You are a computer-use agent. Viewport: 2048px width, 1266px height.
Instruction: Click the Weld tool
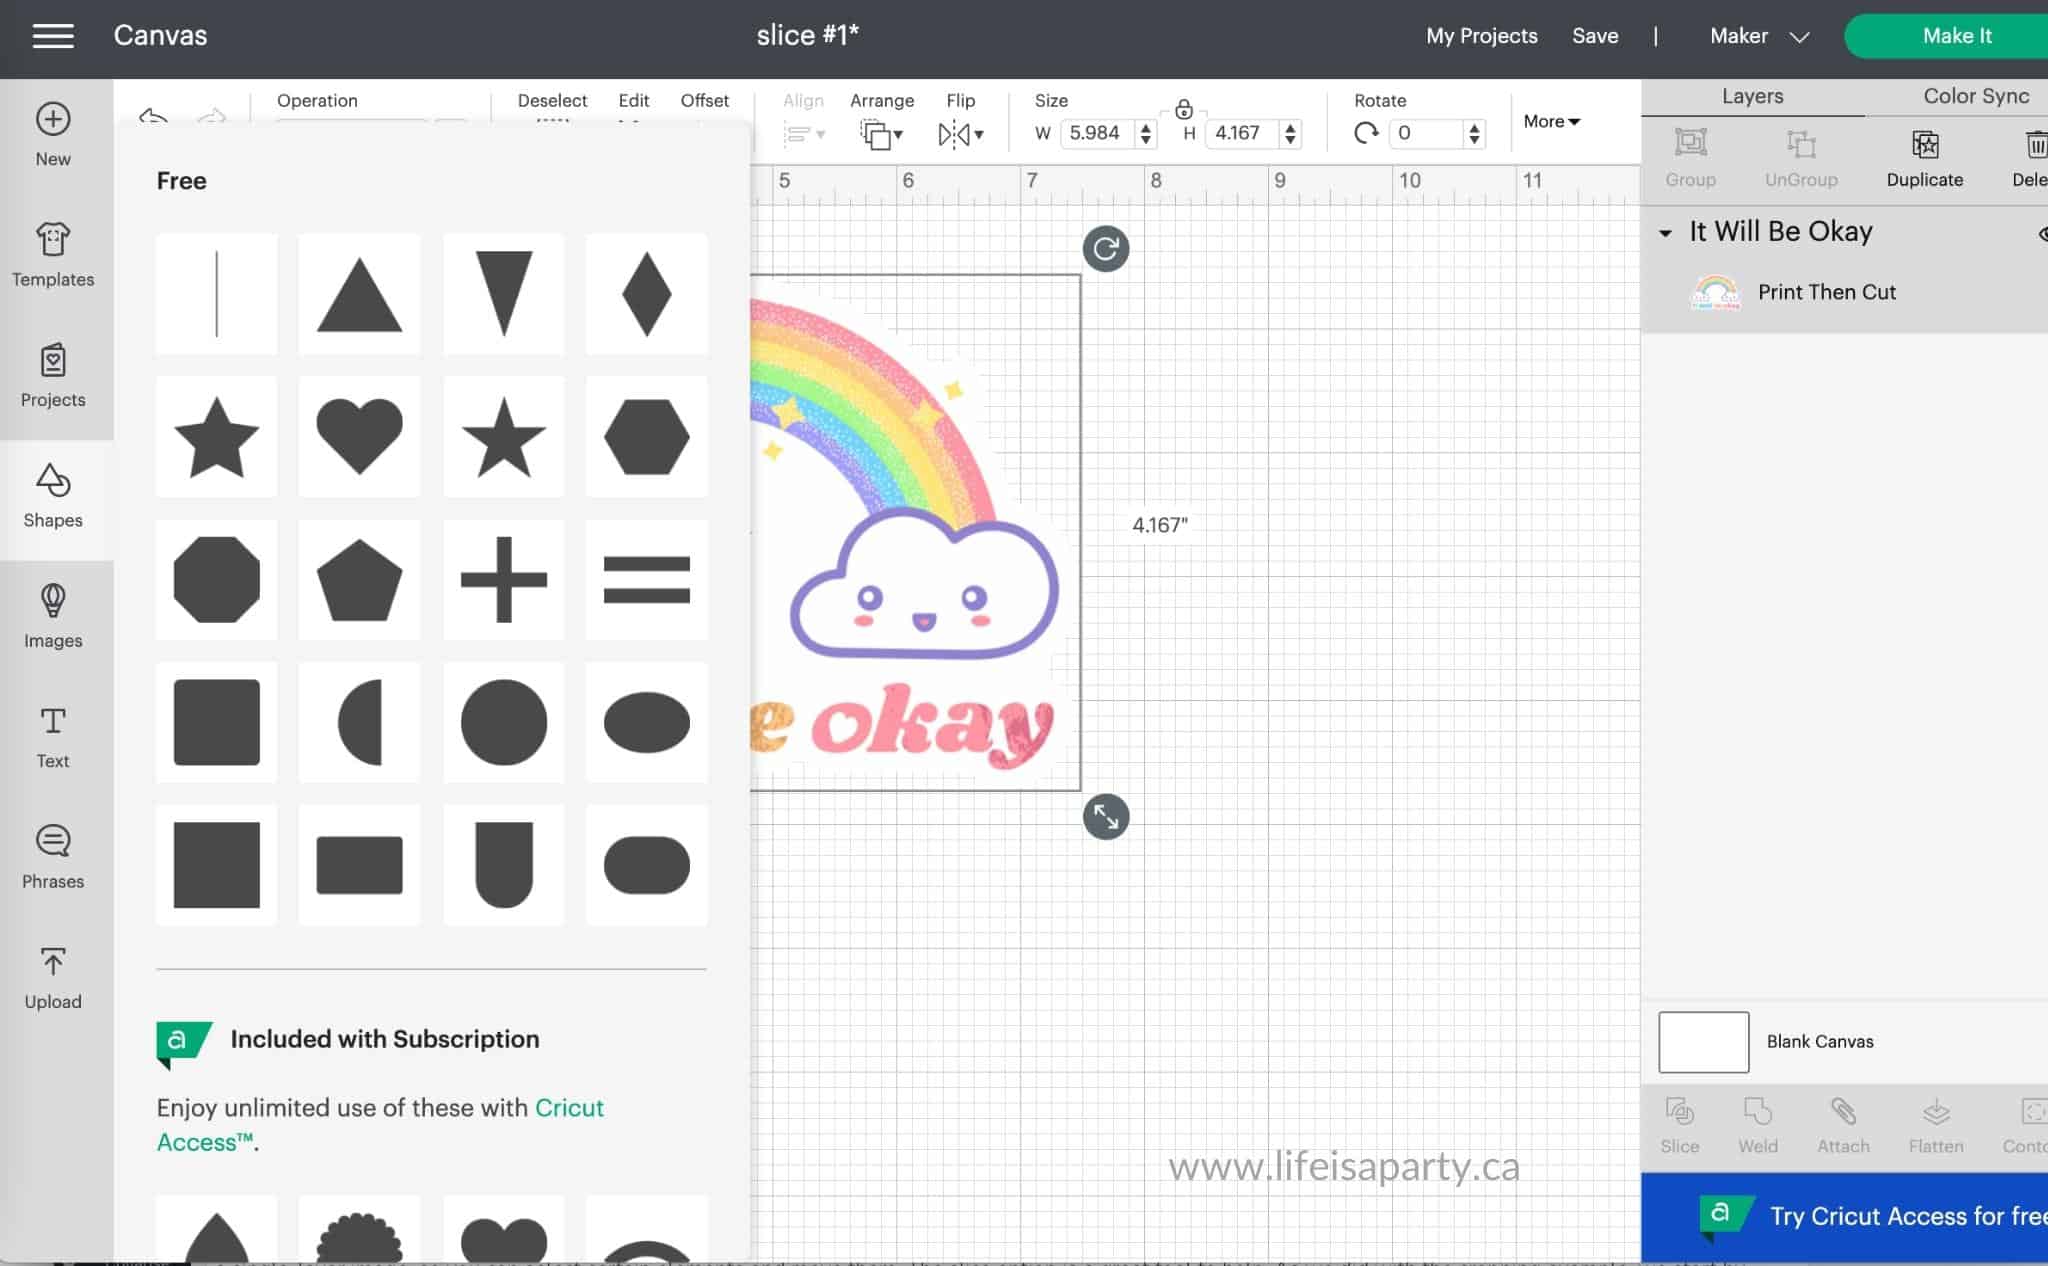1757,1126
